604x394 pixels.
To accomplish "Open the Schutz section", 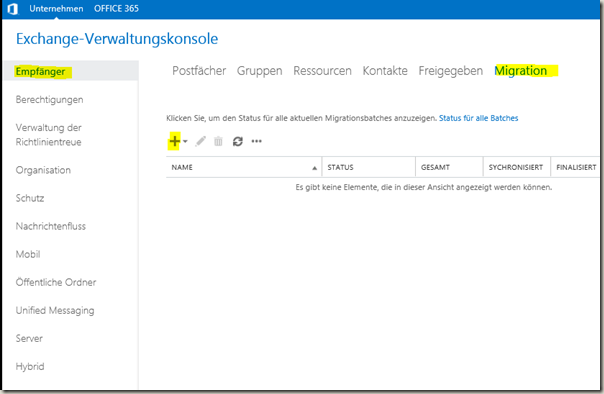I will click(30, 198).
